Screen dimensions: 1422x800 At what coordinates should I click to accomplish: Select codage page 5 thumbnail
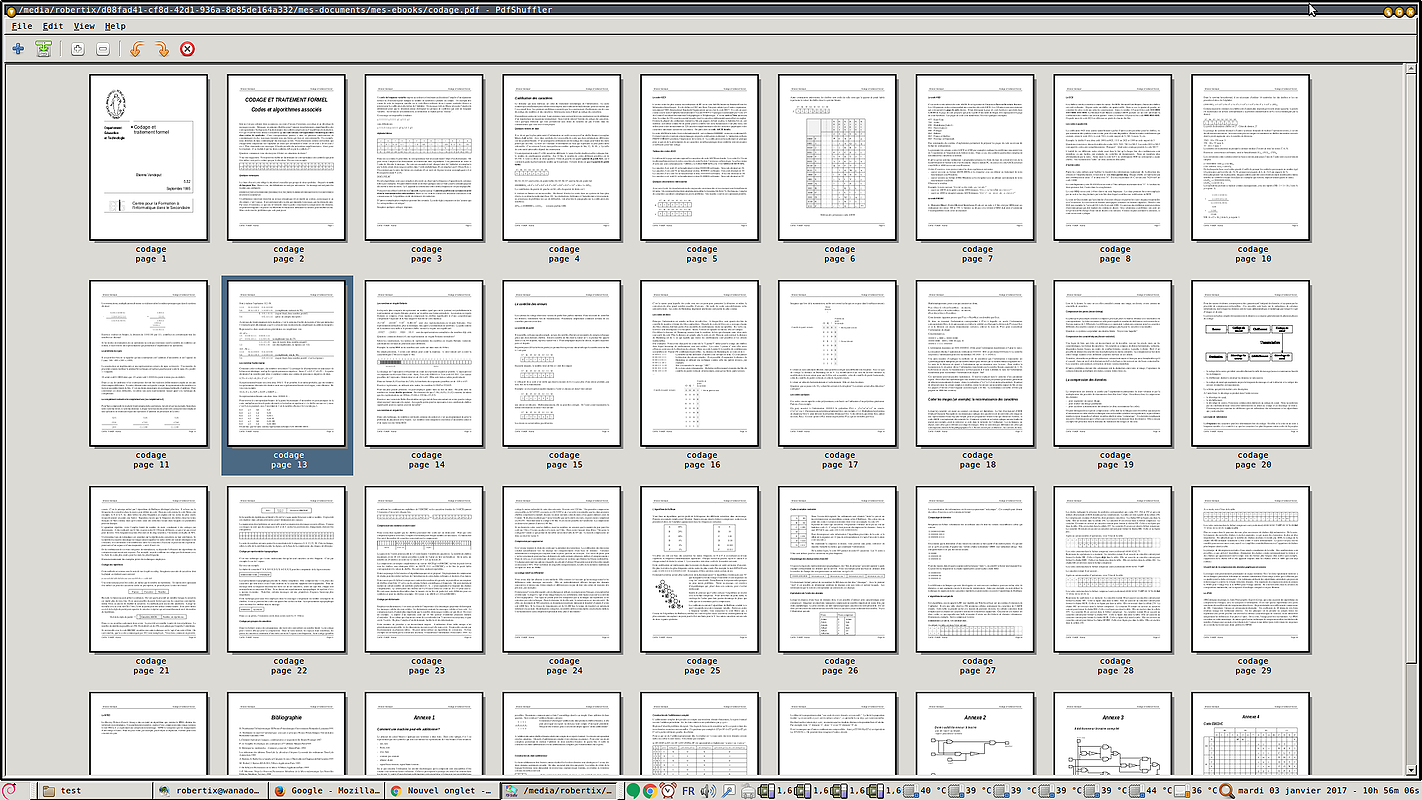(x=701, y=157)
